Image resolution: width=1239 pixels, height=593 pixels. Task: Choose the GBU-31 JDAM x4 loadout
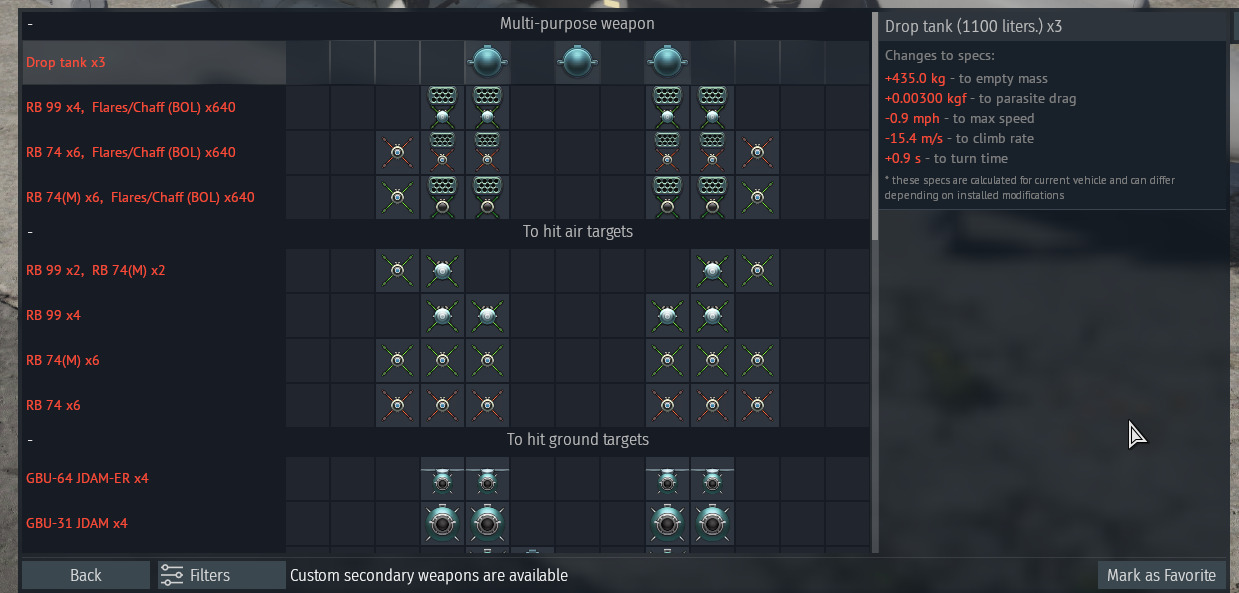[x=446, y=523]
